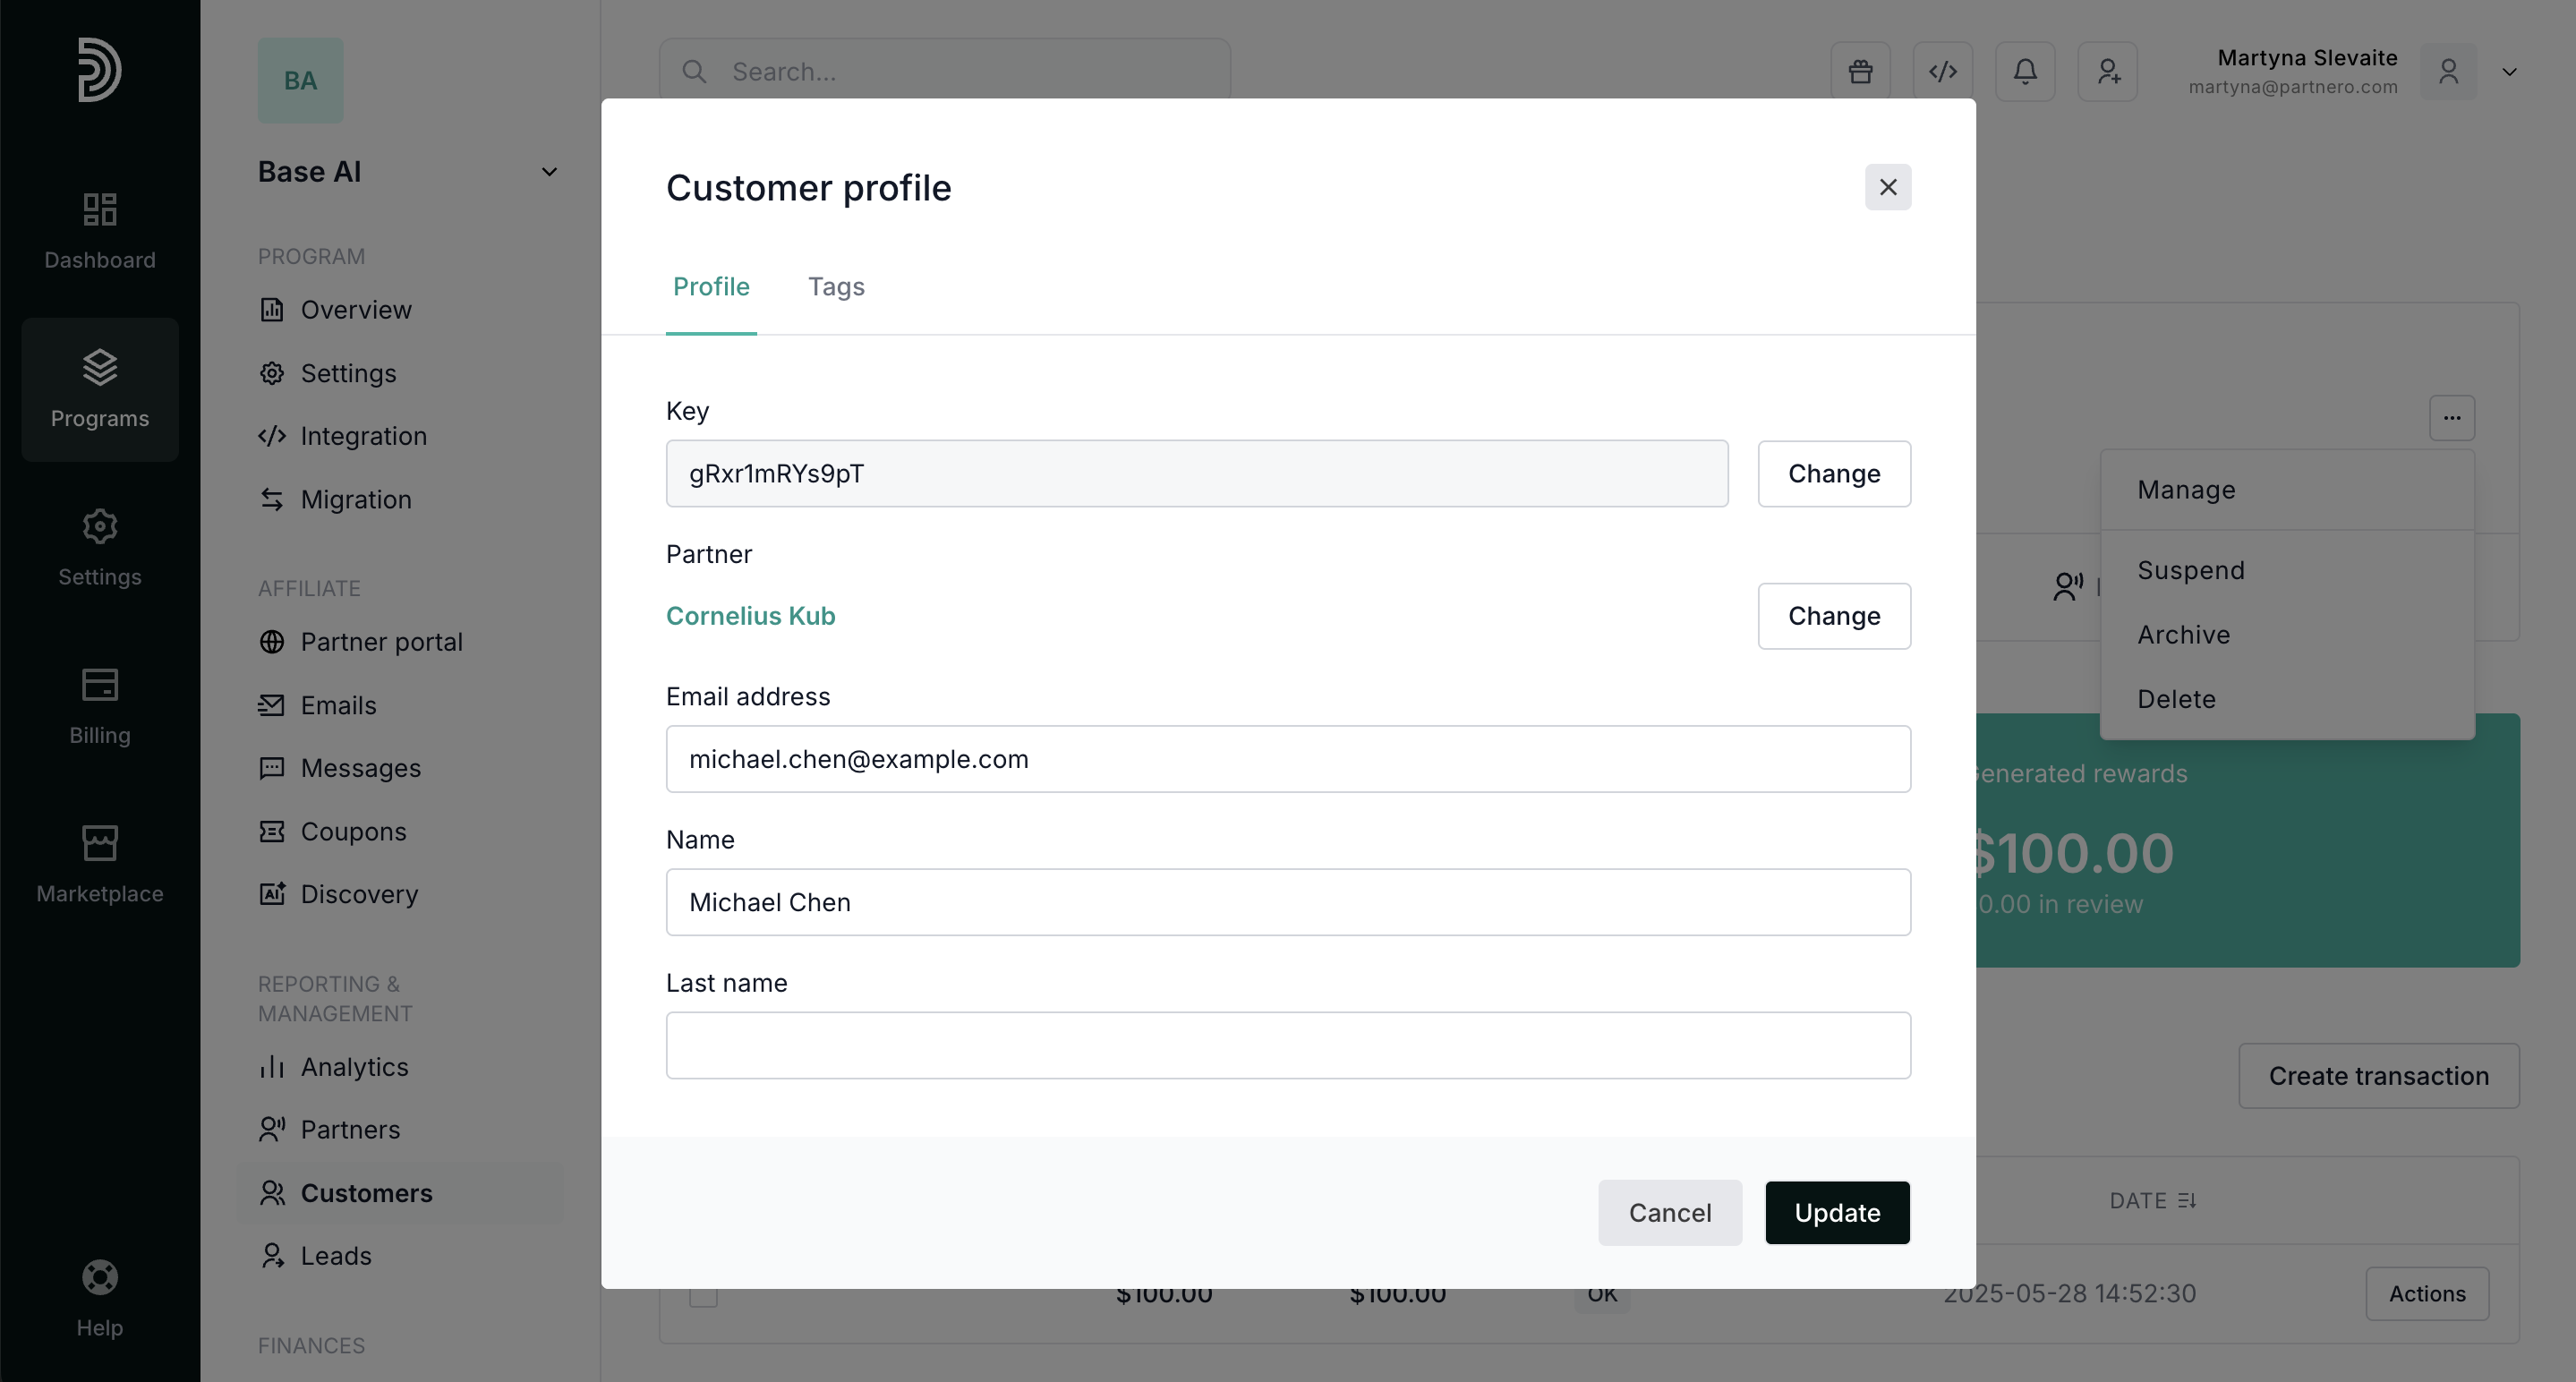
Task: Focus the Last name input field
Action: click(1288, 1045)
